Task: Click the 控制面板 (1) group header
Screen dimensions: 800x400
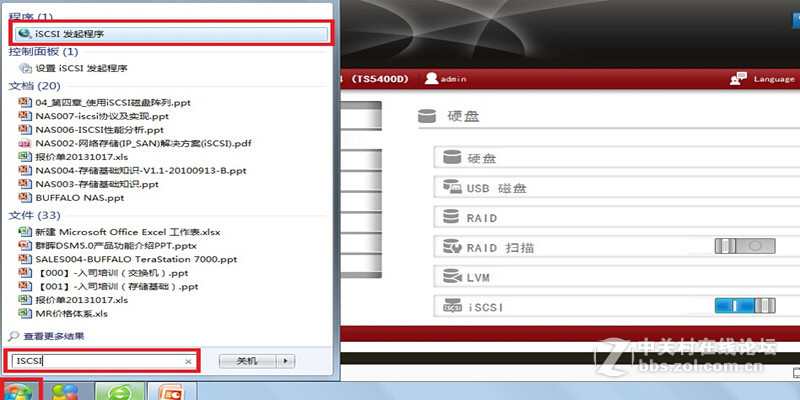Action: 43,52
